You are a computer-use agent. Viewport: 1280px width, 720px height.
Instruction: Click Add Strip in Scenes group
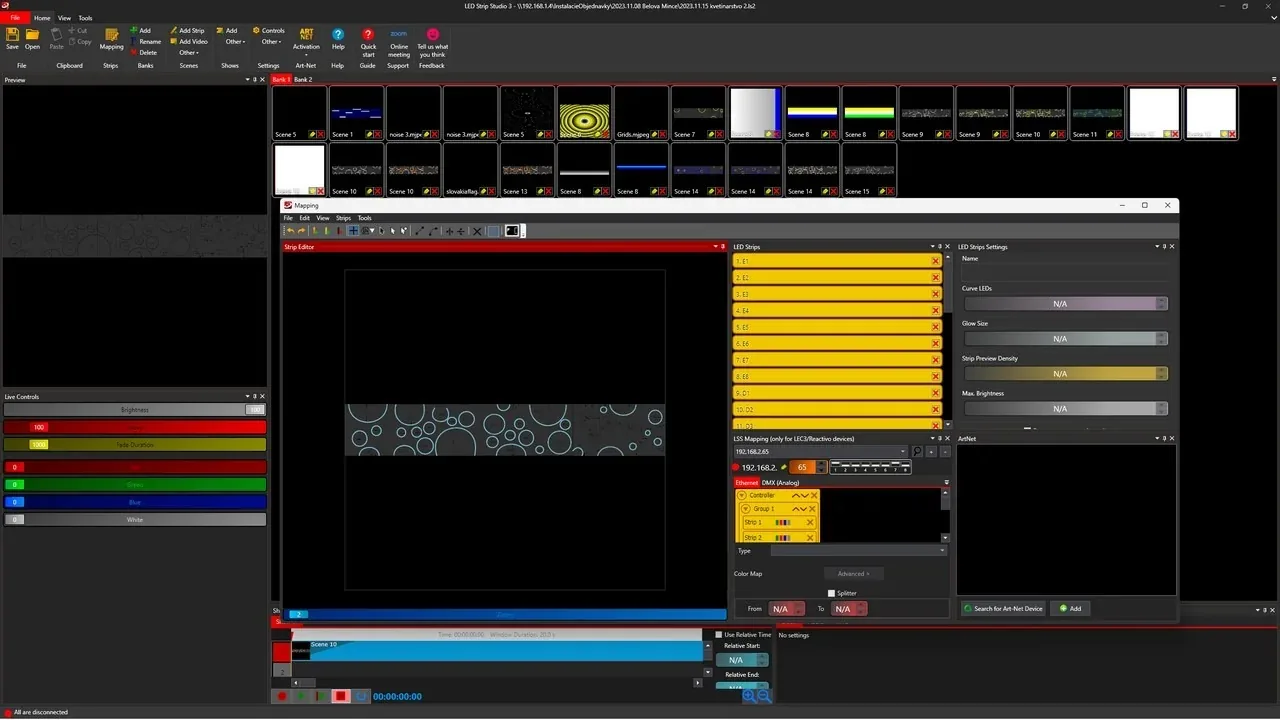(187, 31)
